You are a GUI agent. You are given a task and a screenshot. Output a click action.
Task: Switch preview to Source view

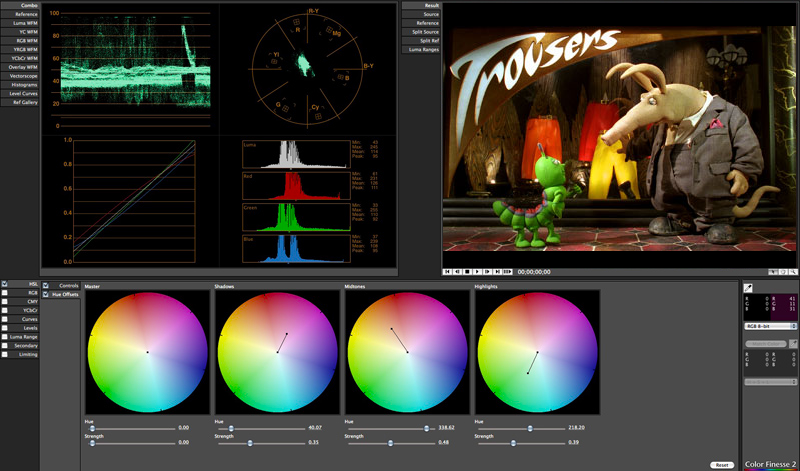pyautogui.click(x=421, y=14)
